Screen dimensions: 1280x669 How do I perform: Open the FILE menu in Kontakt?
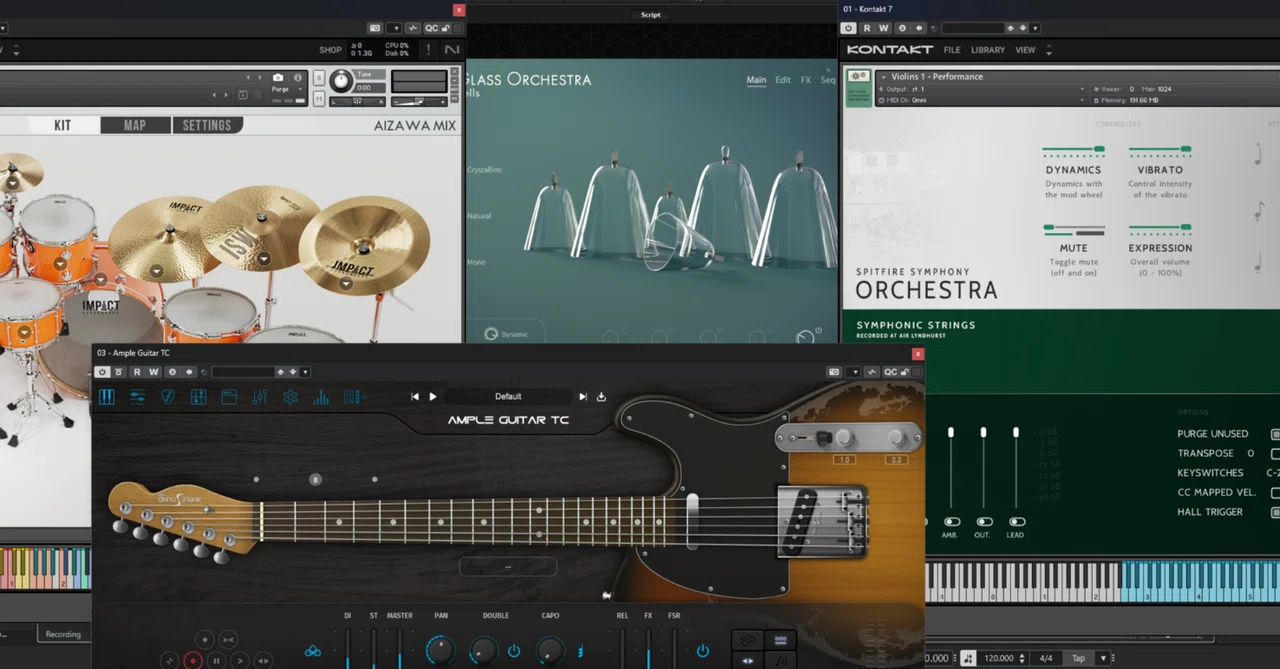pyautogui.click(x=952, y=50)
